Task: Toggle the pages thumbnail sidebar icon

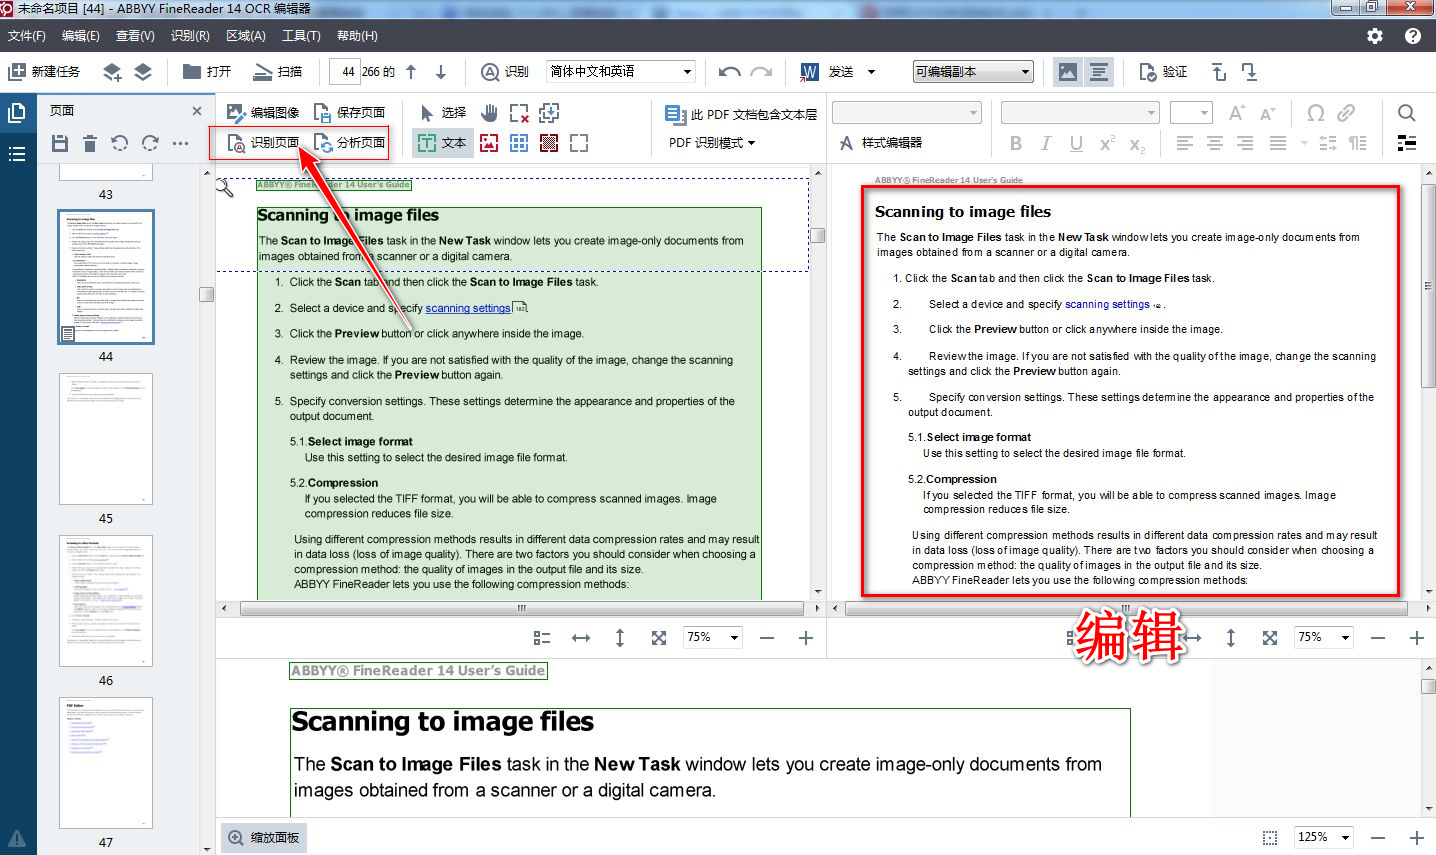Action: coord(17,113)
